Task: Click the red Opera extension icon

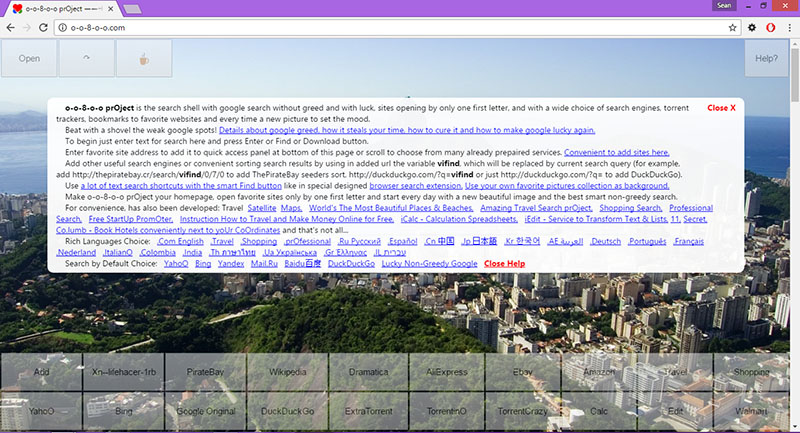Action: tap(770, 28)
